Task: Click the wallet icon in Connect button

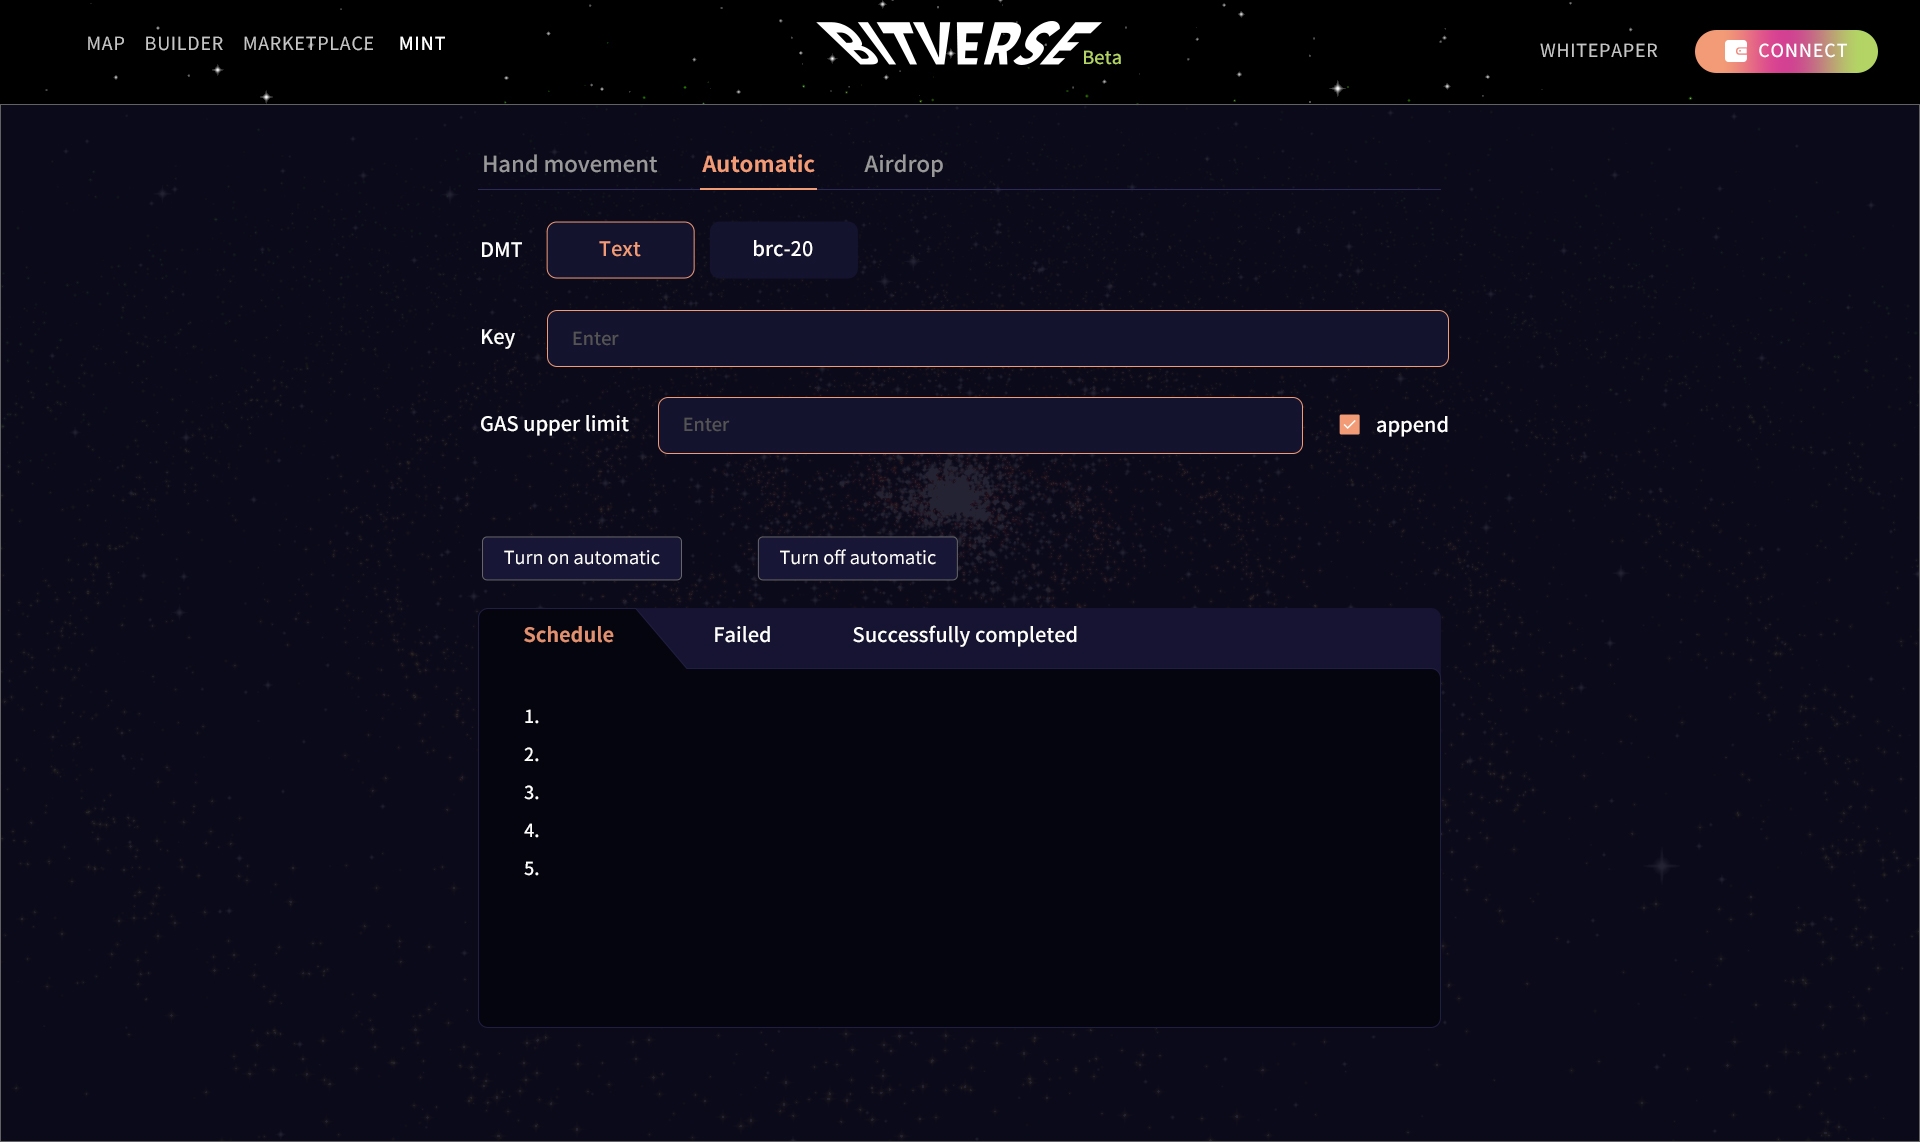Action: 1735,51
